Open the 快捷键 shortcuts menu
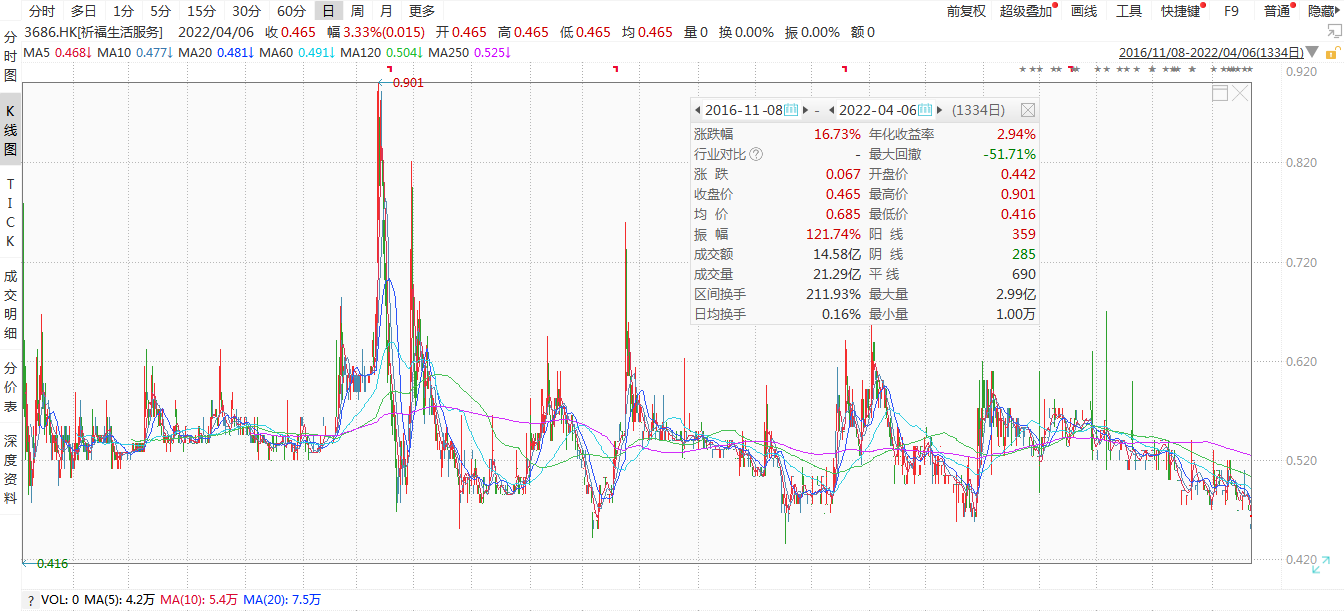Image resolution: width=1344 pixels, height=611 pixels. pos(1180,11)
